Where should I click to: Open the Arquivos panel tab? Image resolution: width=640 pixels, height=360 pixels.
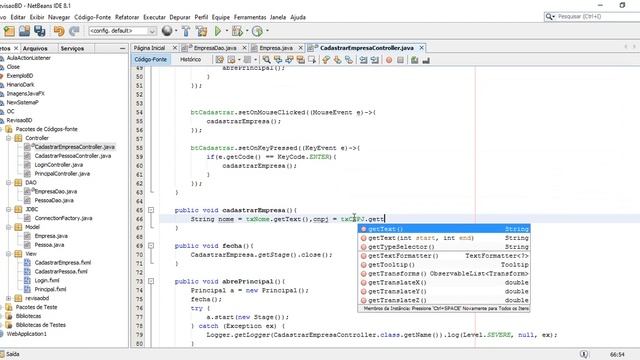35,48
